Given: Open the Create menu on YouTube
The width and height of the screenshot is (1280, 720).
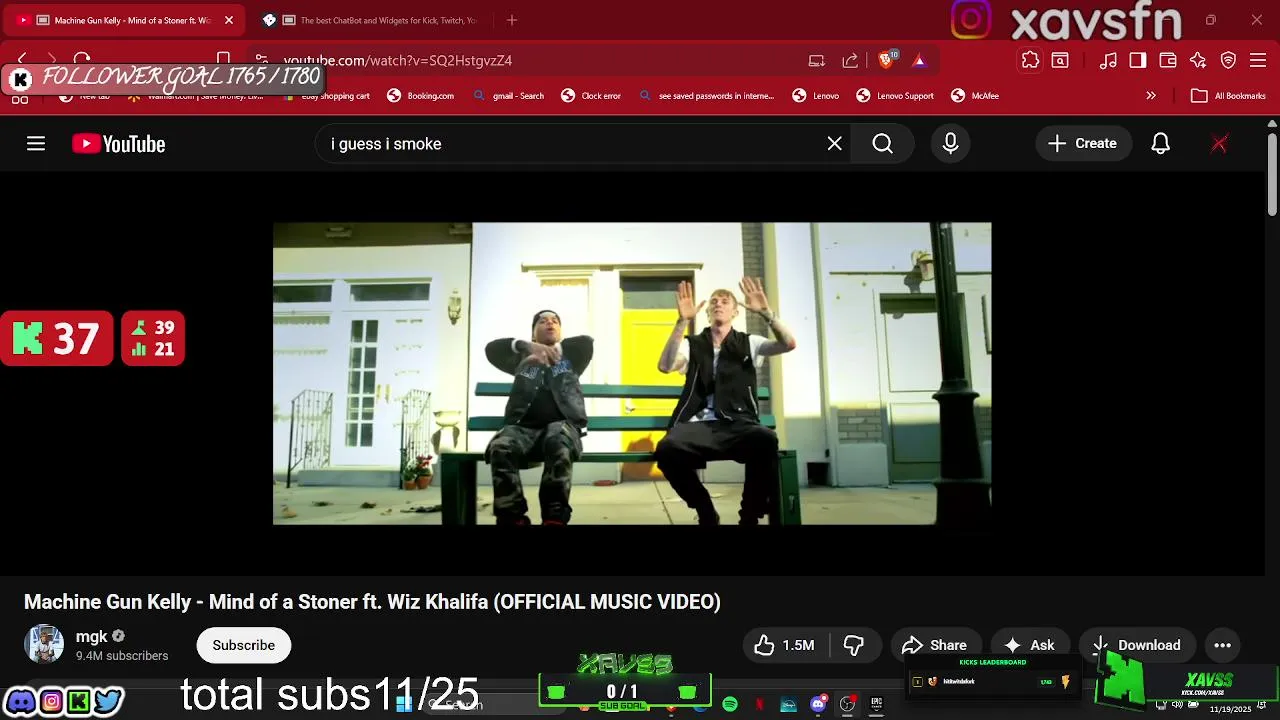Looking at the screenshot, I should point(1083,144).
